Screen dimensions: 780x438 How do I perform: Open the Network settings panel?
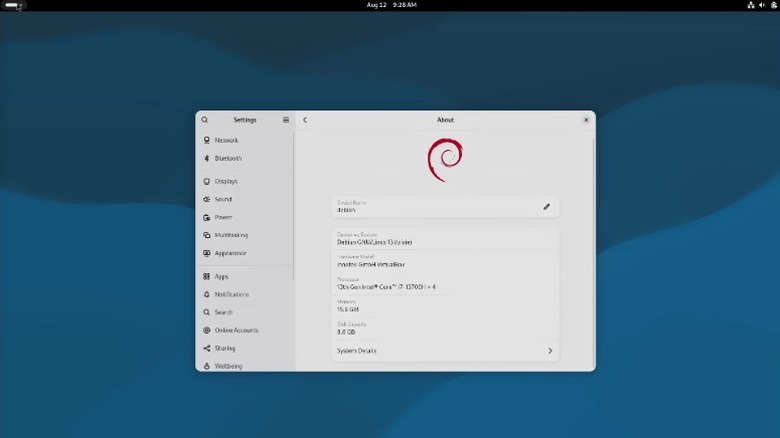point(244,140)
